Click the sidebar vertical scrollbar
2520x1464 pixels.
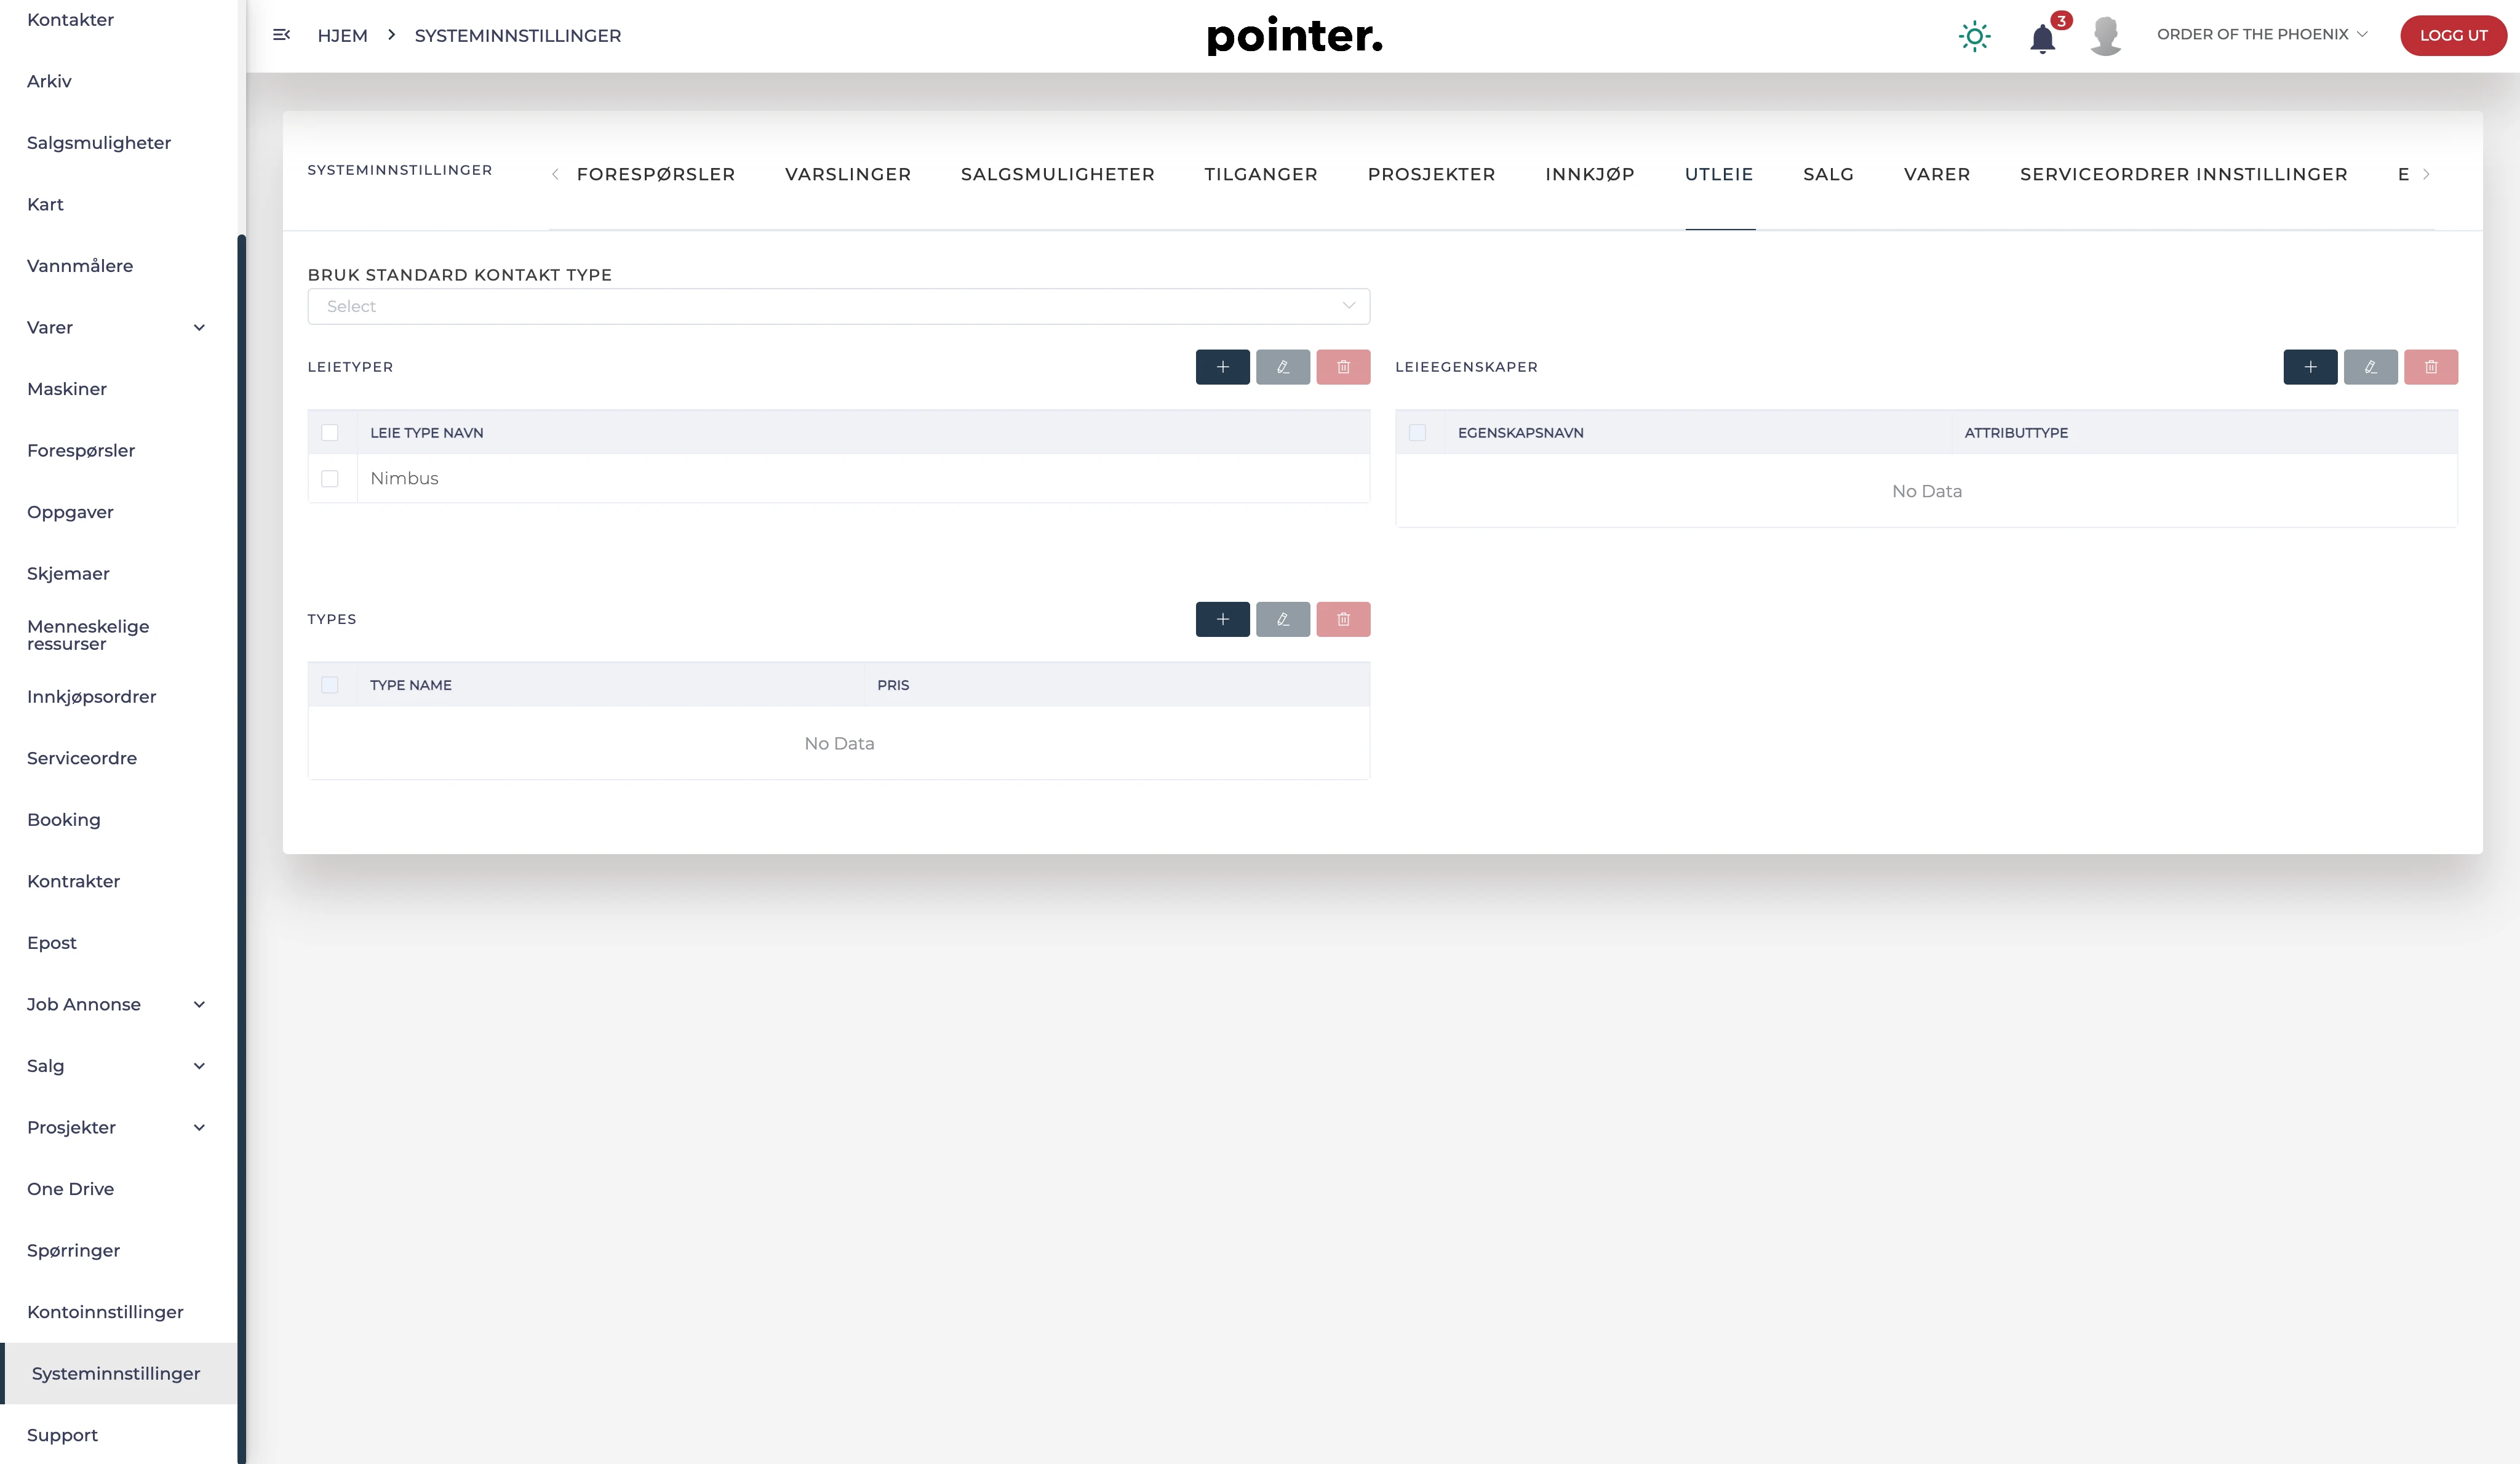241,848
